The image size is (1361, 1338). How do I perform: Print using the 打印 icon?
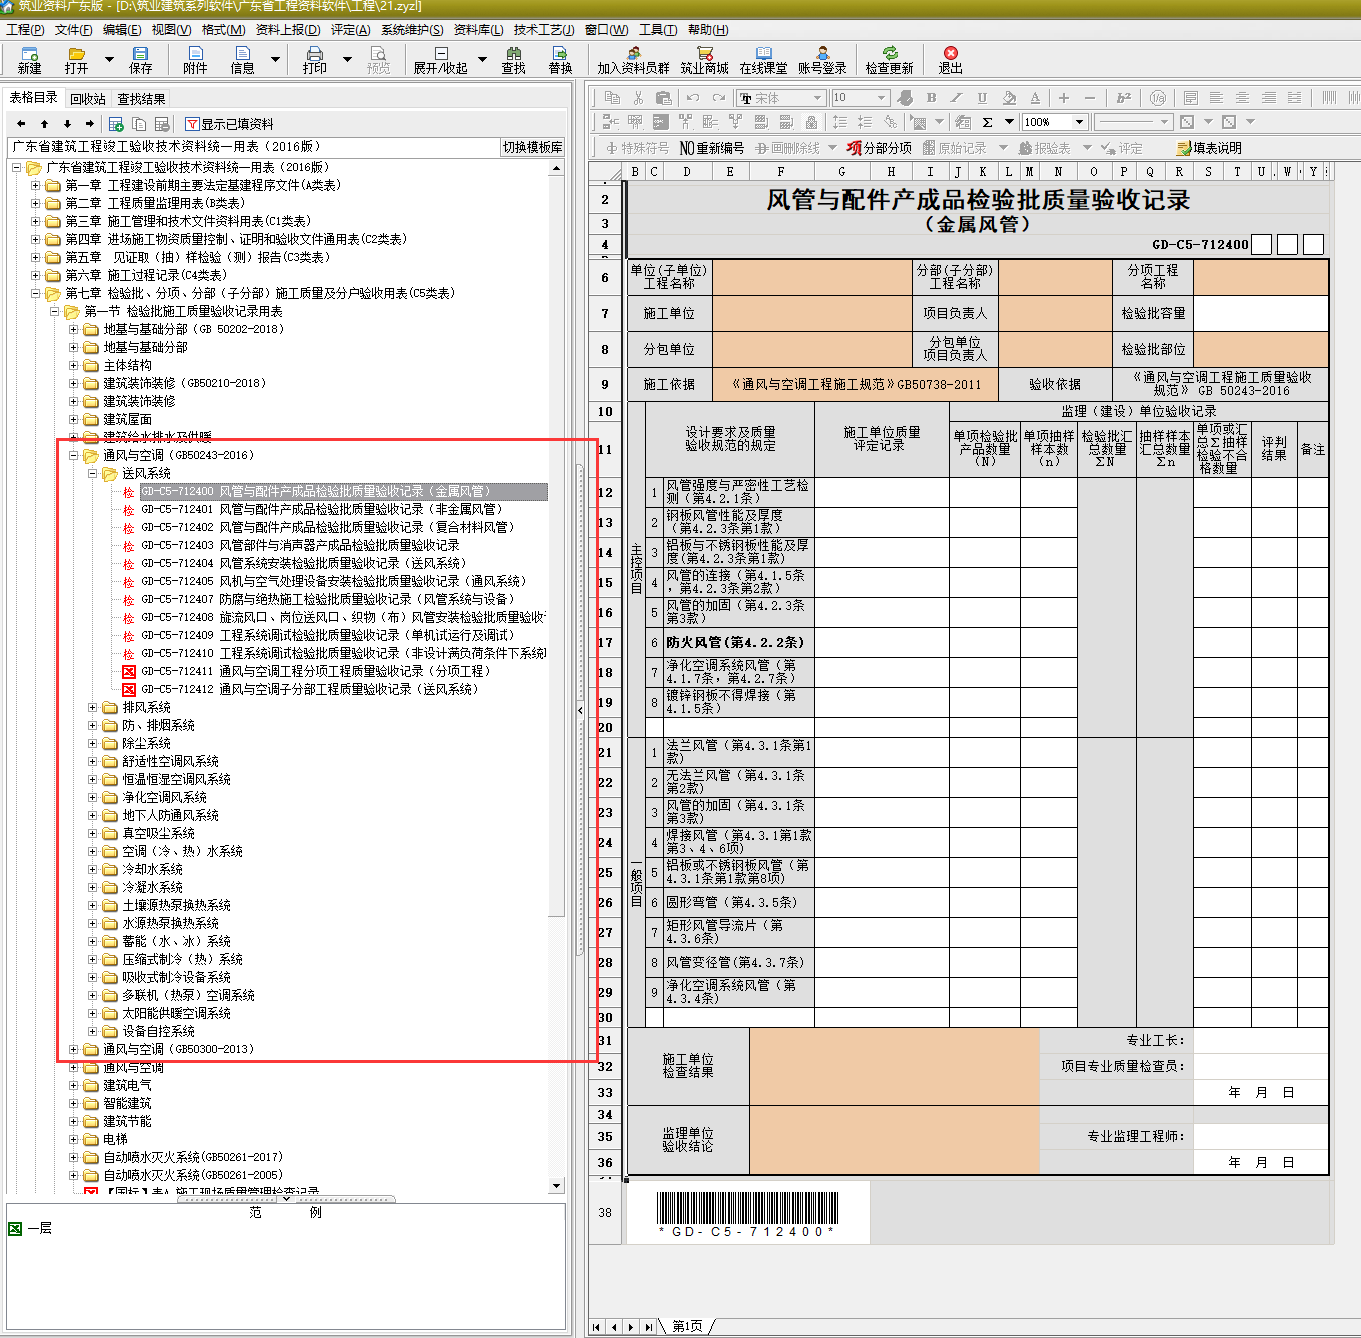coord(315,60)
